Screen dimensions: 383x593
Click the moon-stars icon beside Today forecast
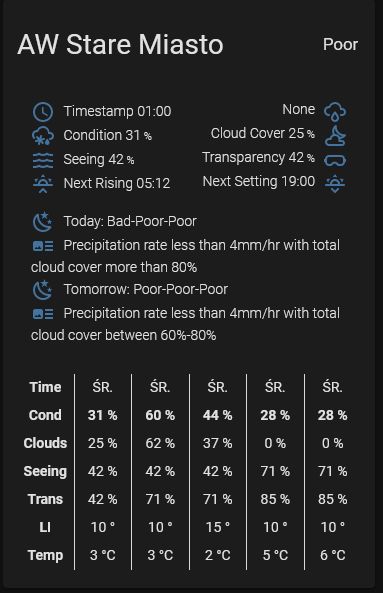43,222
